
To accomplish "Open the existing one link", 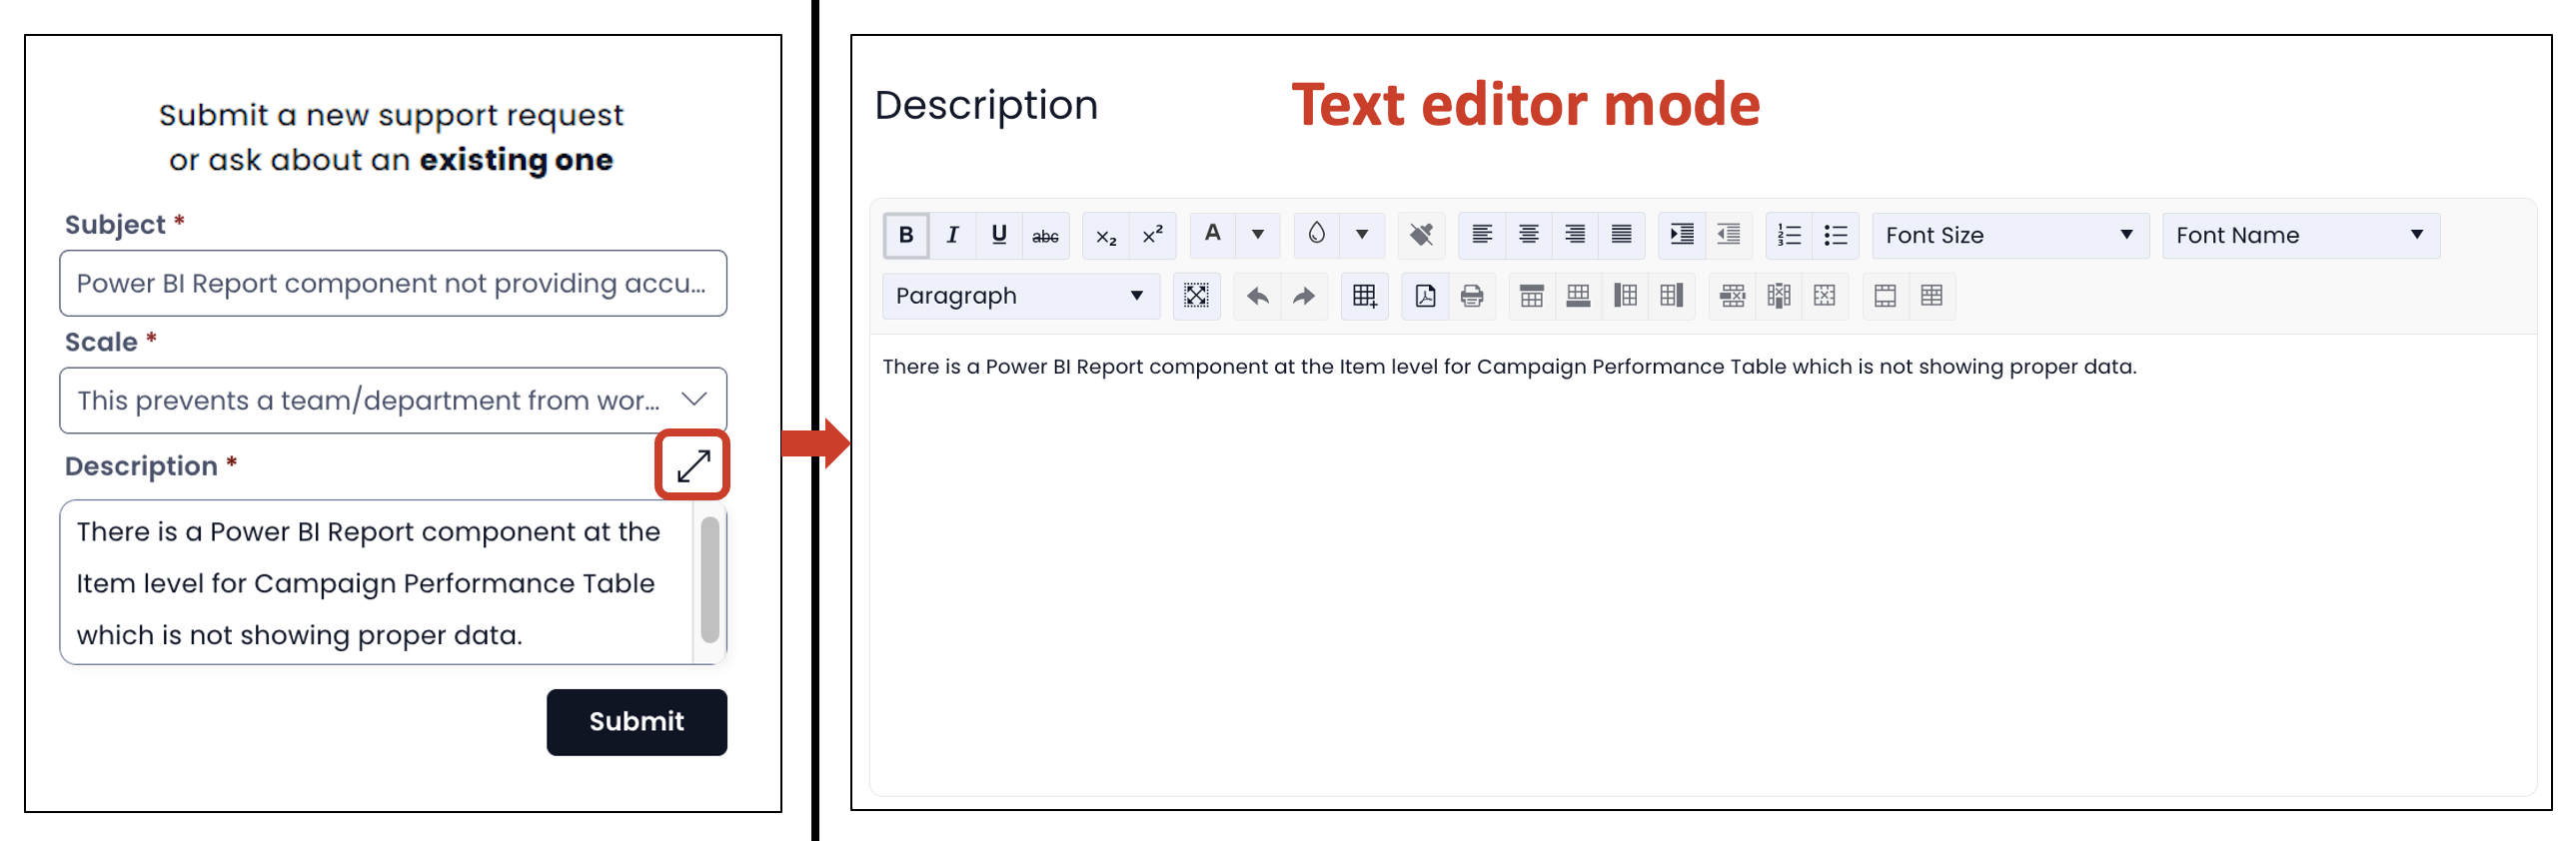I will tap(516, 160).
